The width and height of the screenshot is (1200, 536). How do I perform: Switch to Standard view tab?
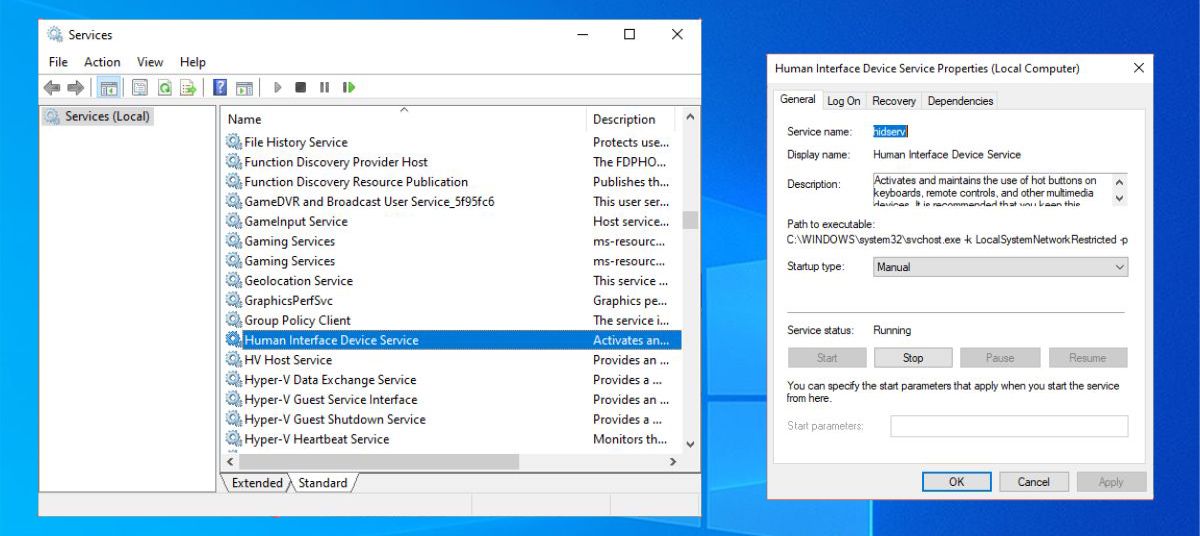[323, 483]
